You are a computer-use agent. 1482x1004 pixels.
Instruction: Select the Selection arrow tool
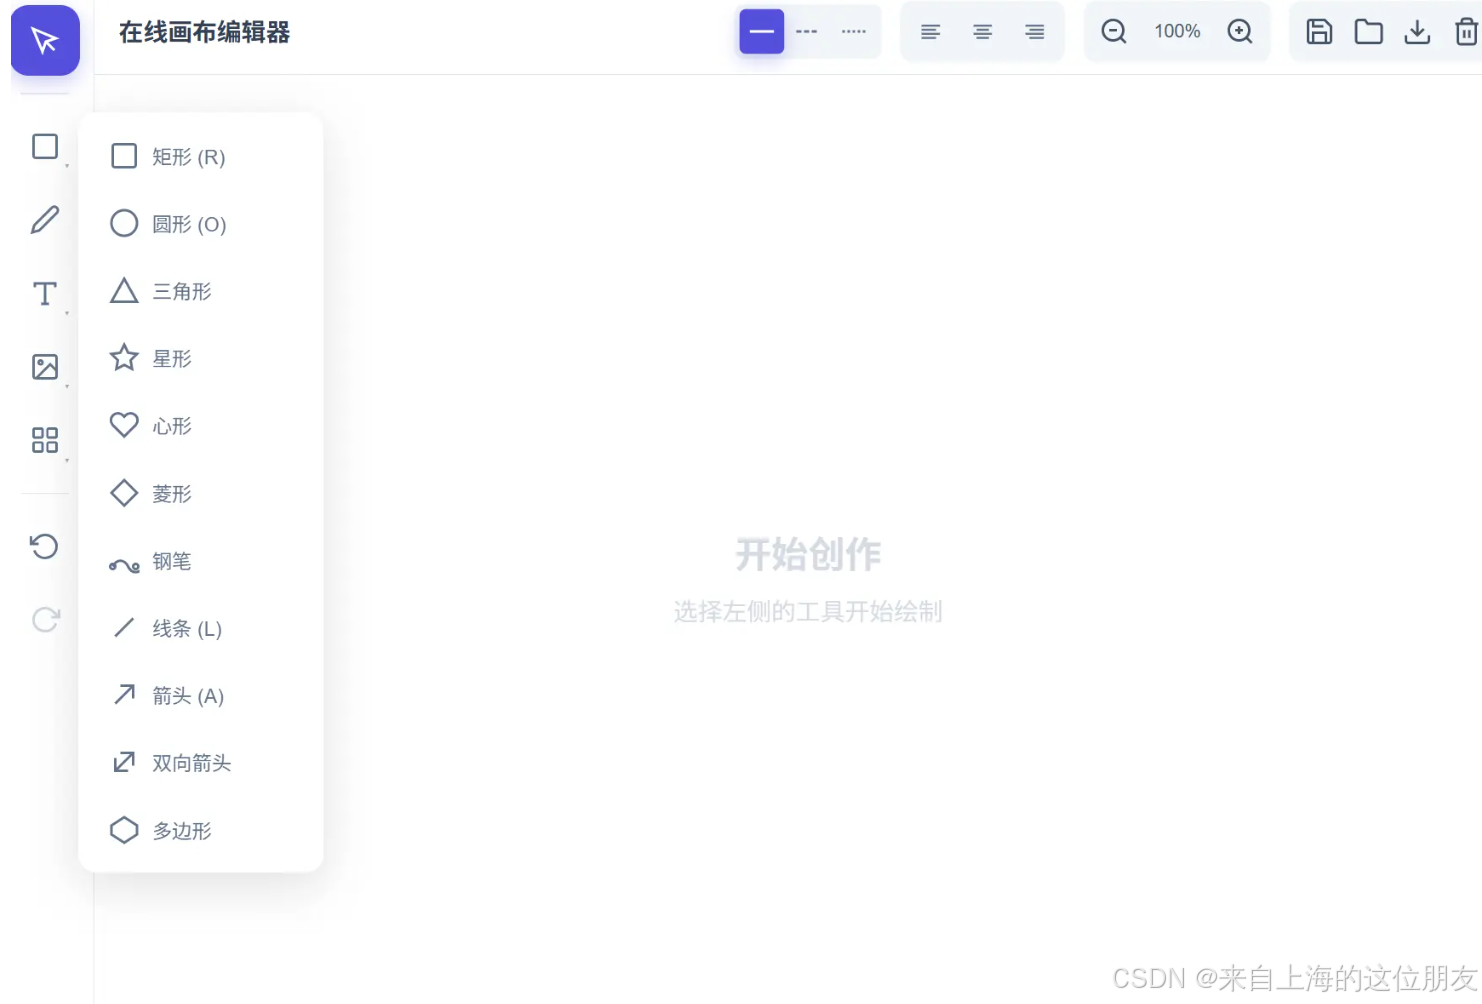[45, 41]
